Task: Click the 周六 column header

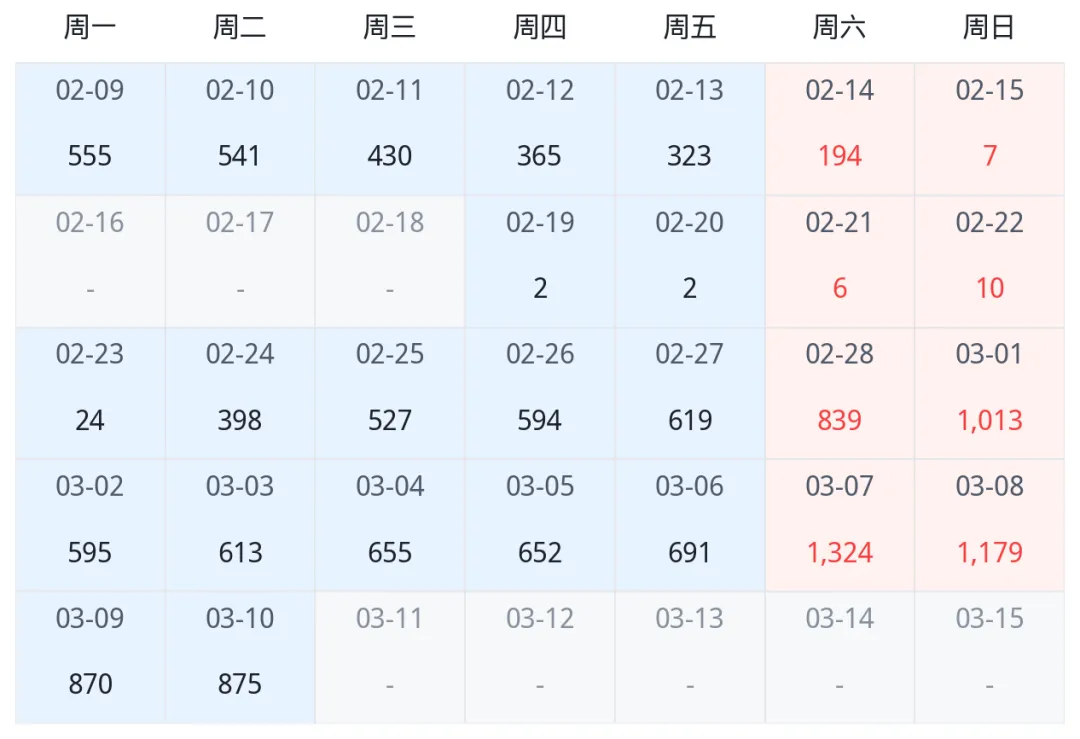Action: tap(840, 28)
